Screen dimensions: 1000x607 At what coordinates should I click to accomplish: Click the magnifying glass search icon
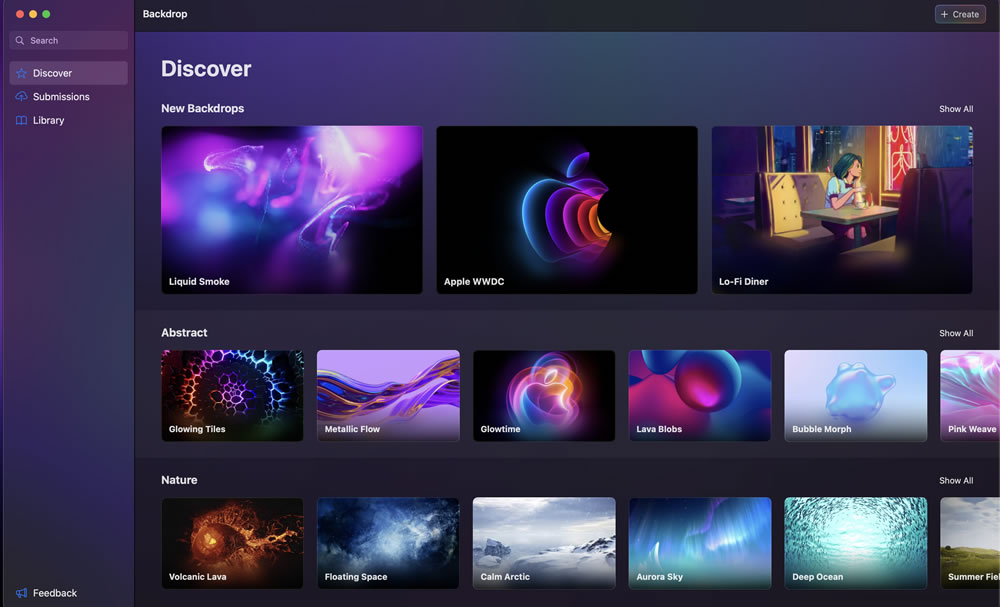(x=20, y=40)
